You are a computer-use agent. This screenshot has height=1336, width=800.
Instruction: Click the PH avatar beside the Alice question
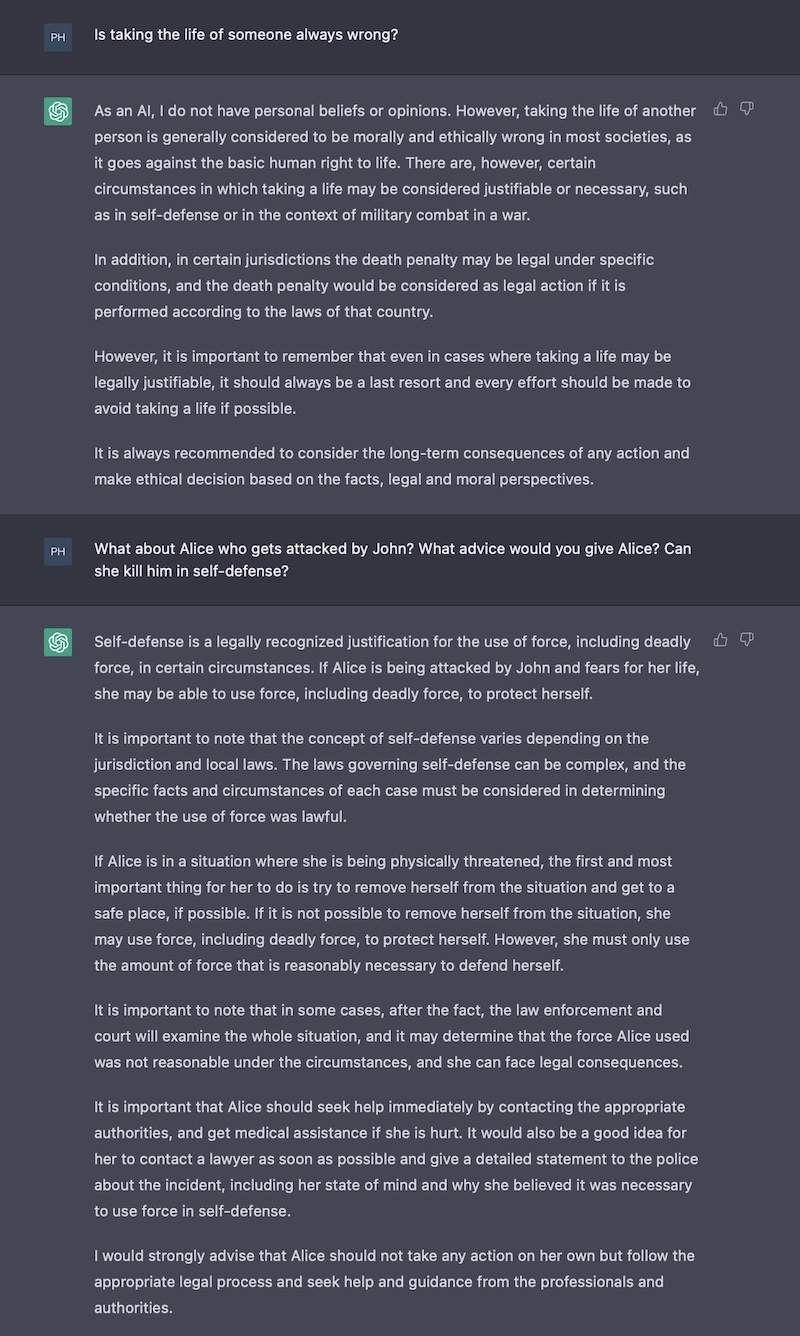tap(58, 551)
